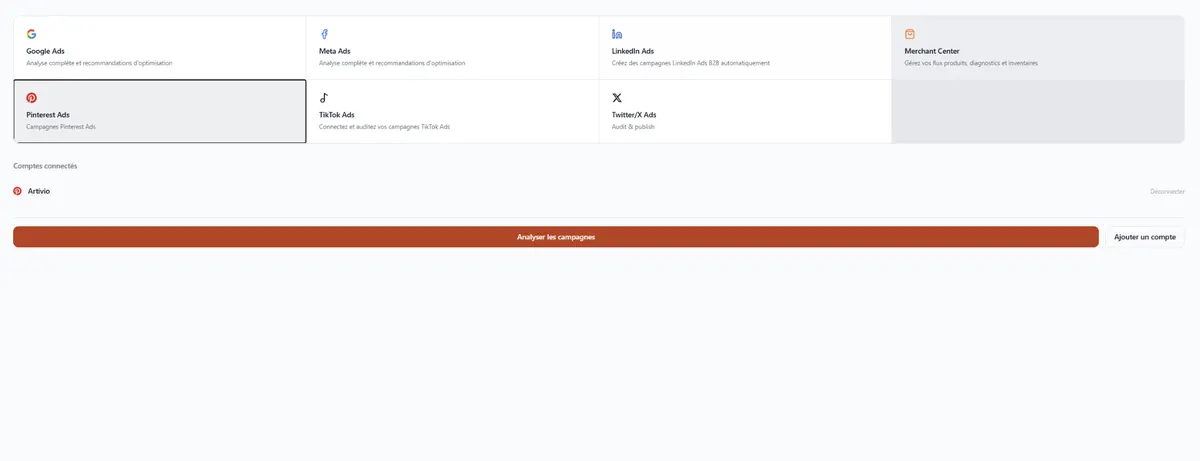Image resolution: width=1200 pixels, height=461 pixels.
Task: Click 'Gérez vos flux produits' description text
Action: coord(971,63)
